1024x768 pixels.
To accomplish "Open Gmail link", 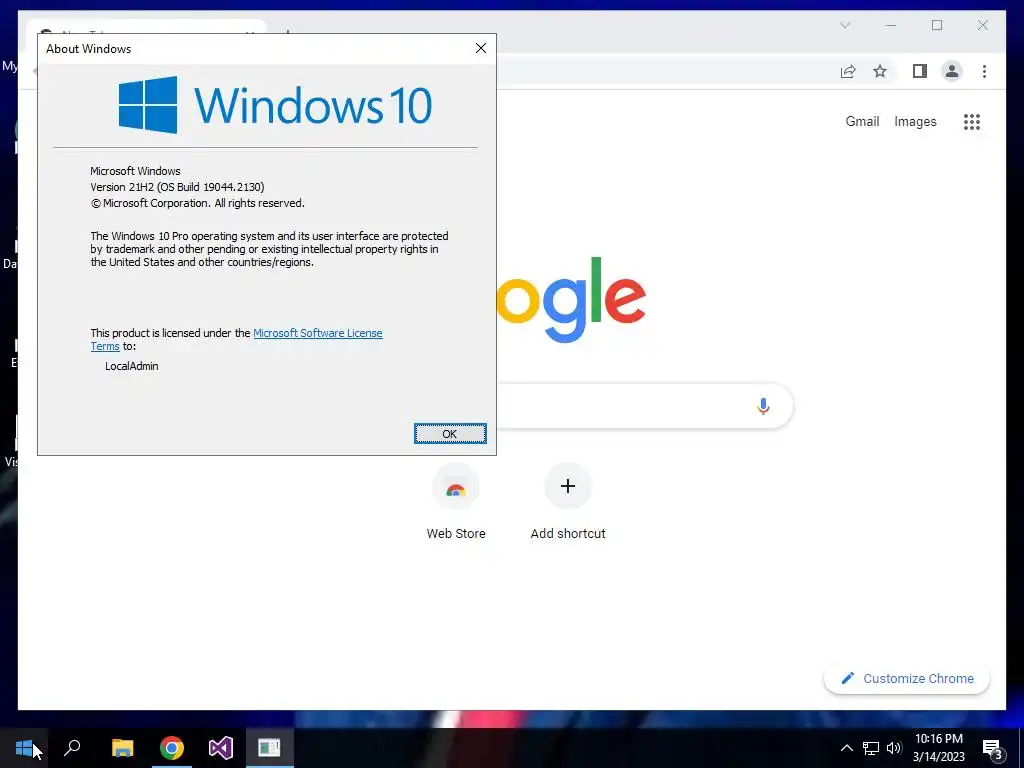I will [862, 121].
